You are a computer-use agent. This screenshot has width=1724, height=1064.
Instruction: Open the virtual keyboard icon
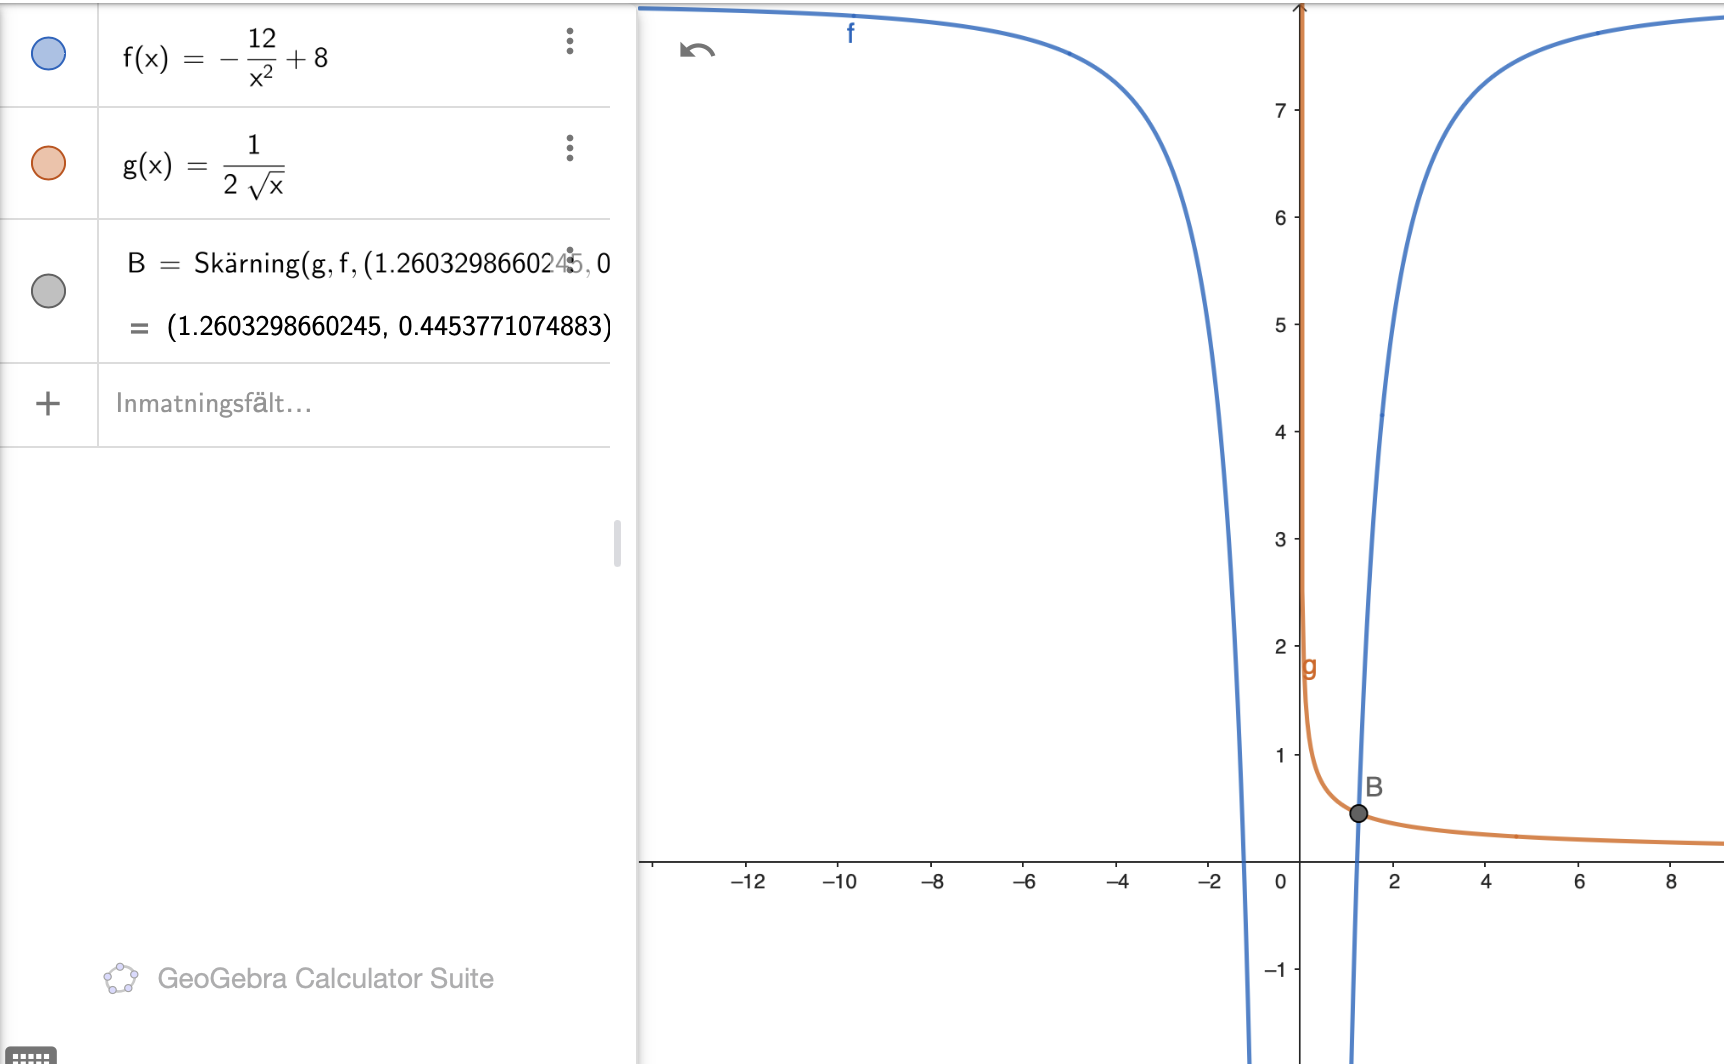(30, 1056)
